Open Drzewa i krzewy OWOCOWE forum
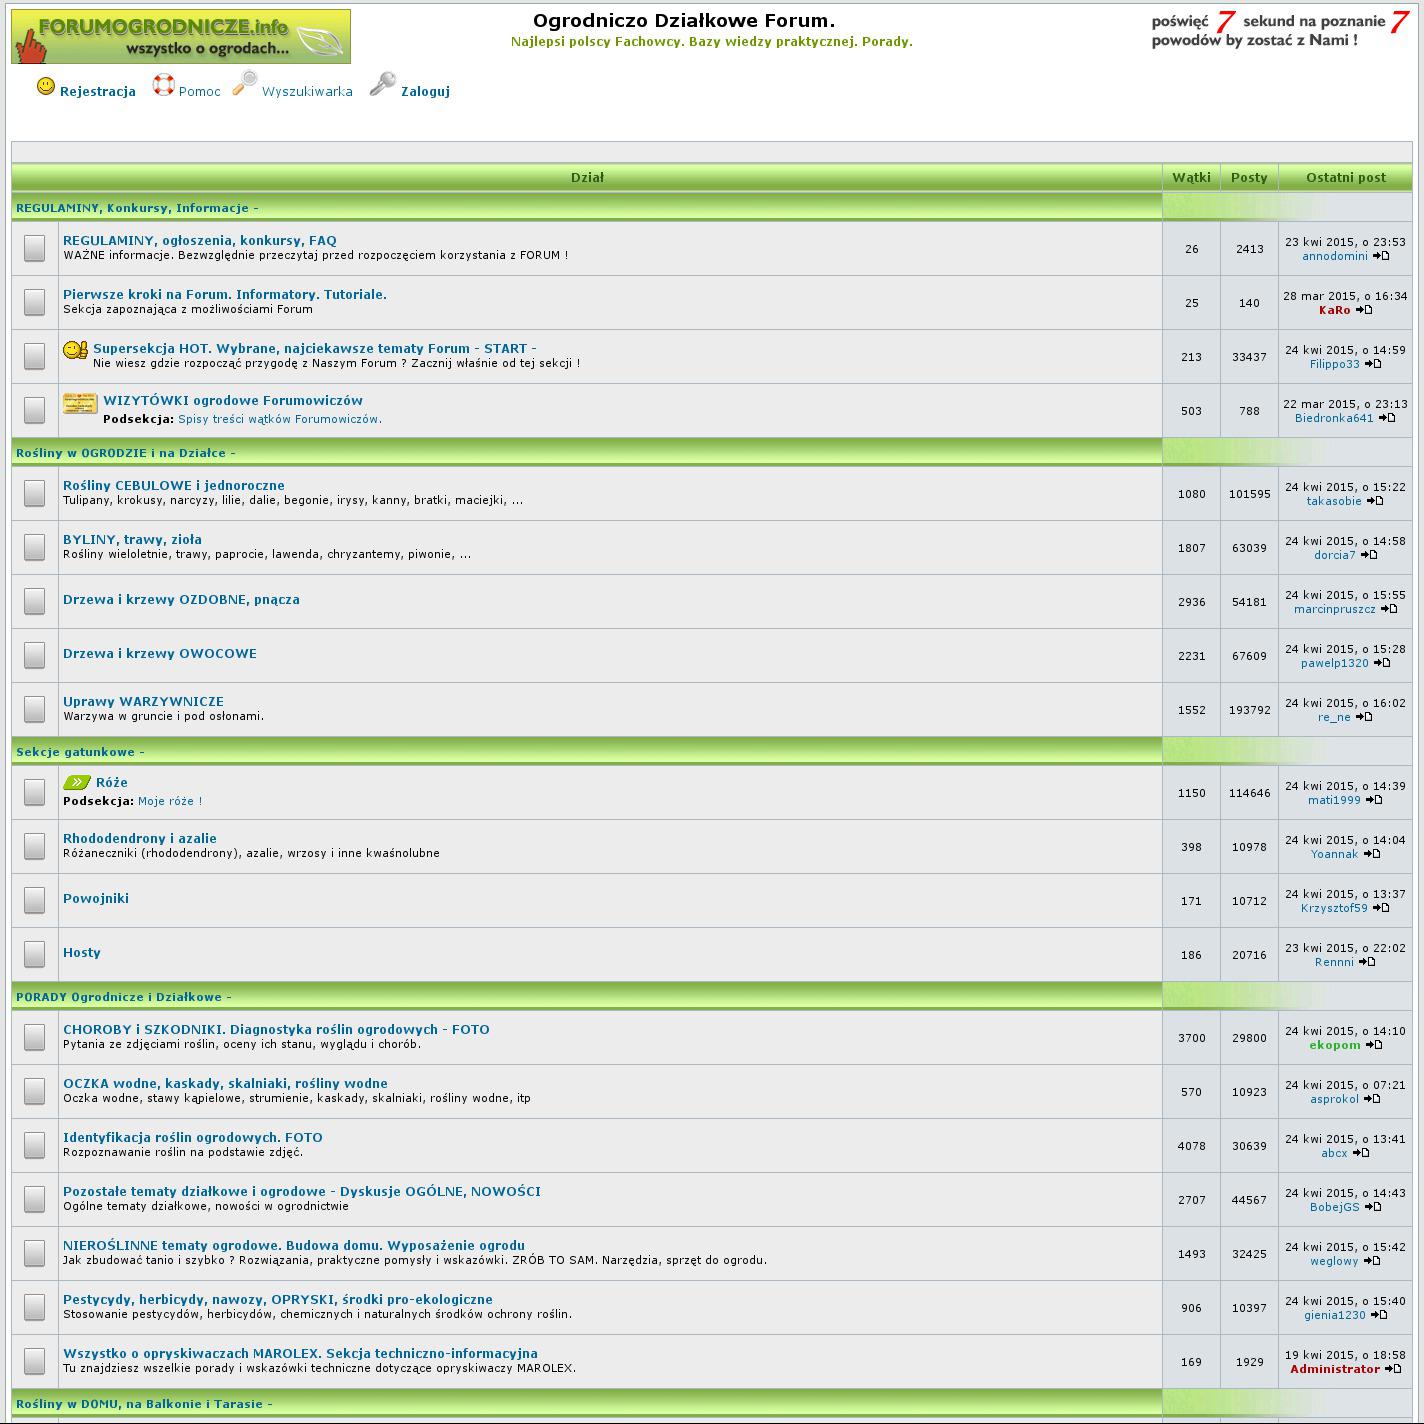Viewport: 1424px width, 1424px height. click(x=160, y=654)
